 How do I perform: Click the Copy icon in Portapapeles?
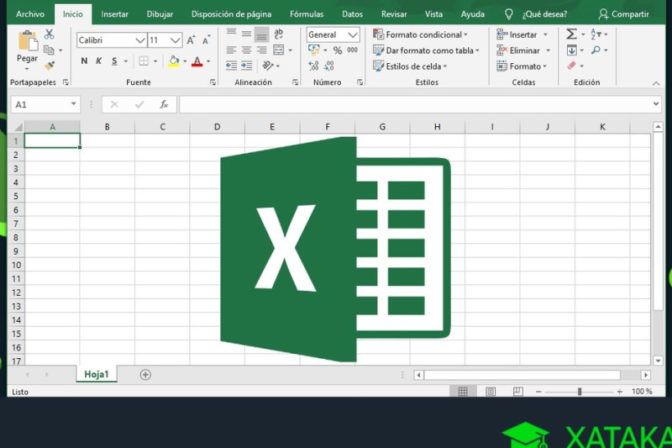(x=49, y=50)
